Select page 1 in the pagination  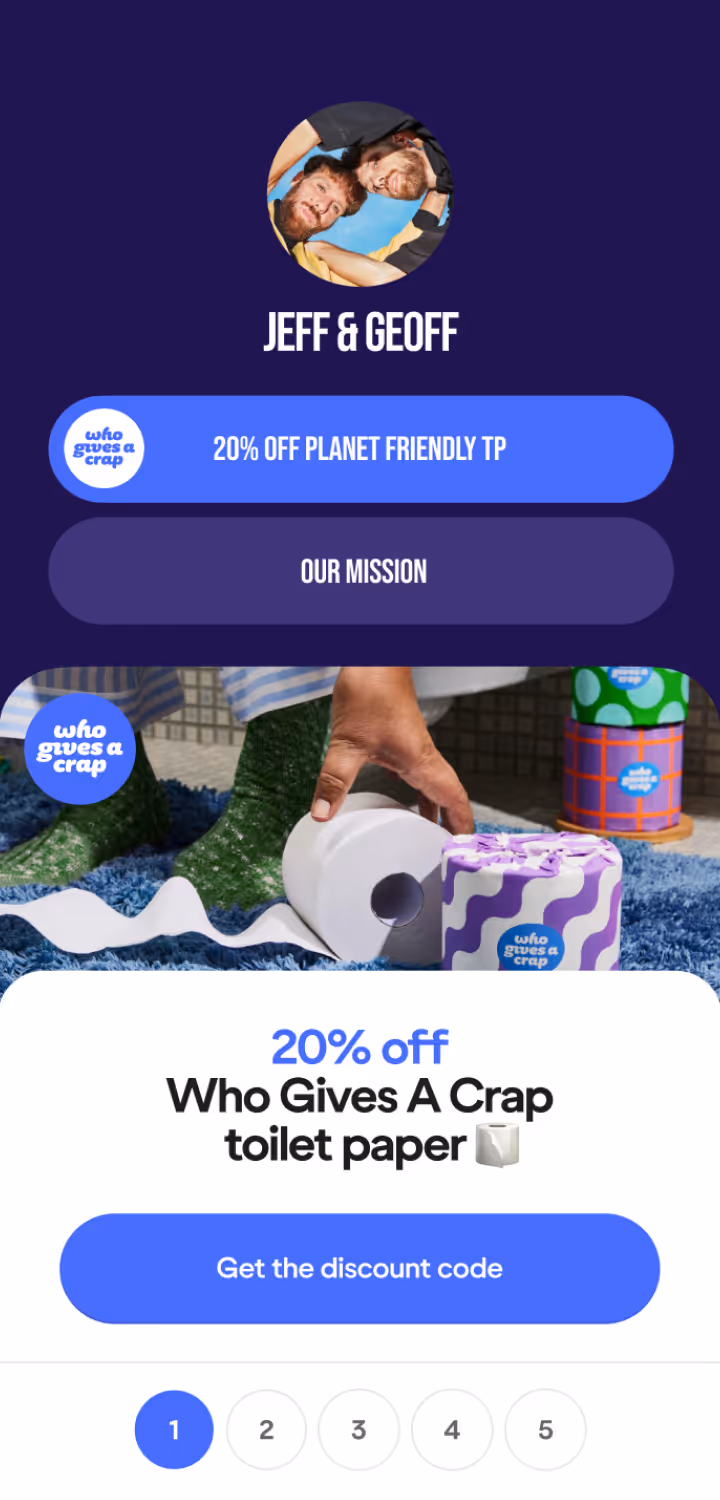coord(174,1430)
